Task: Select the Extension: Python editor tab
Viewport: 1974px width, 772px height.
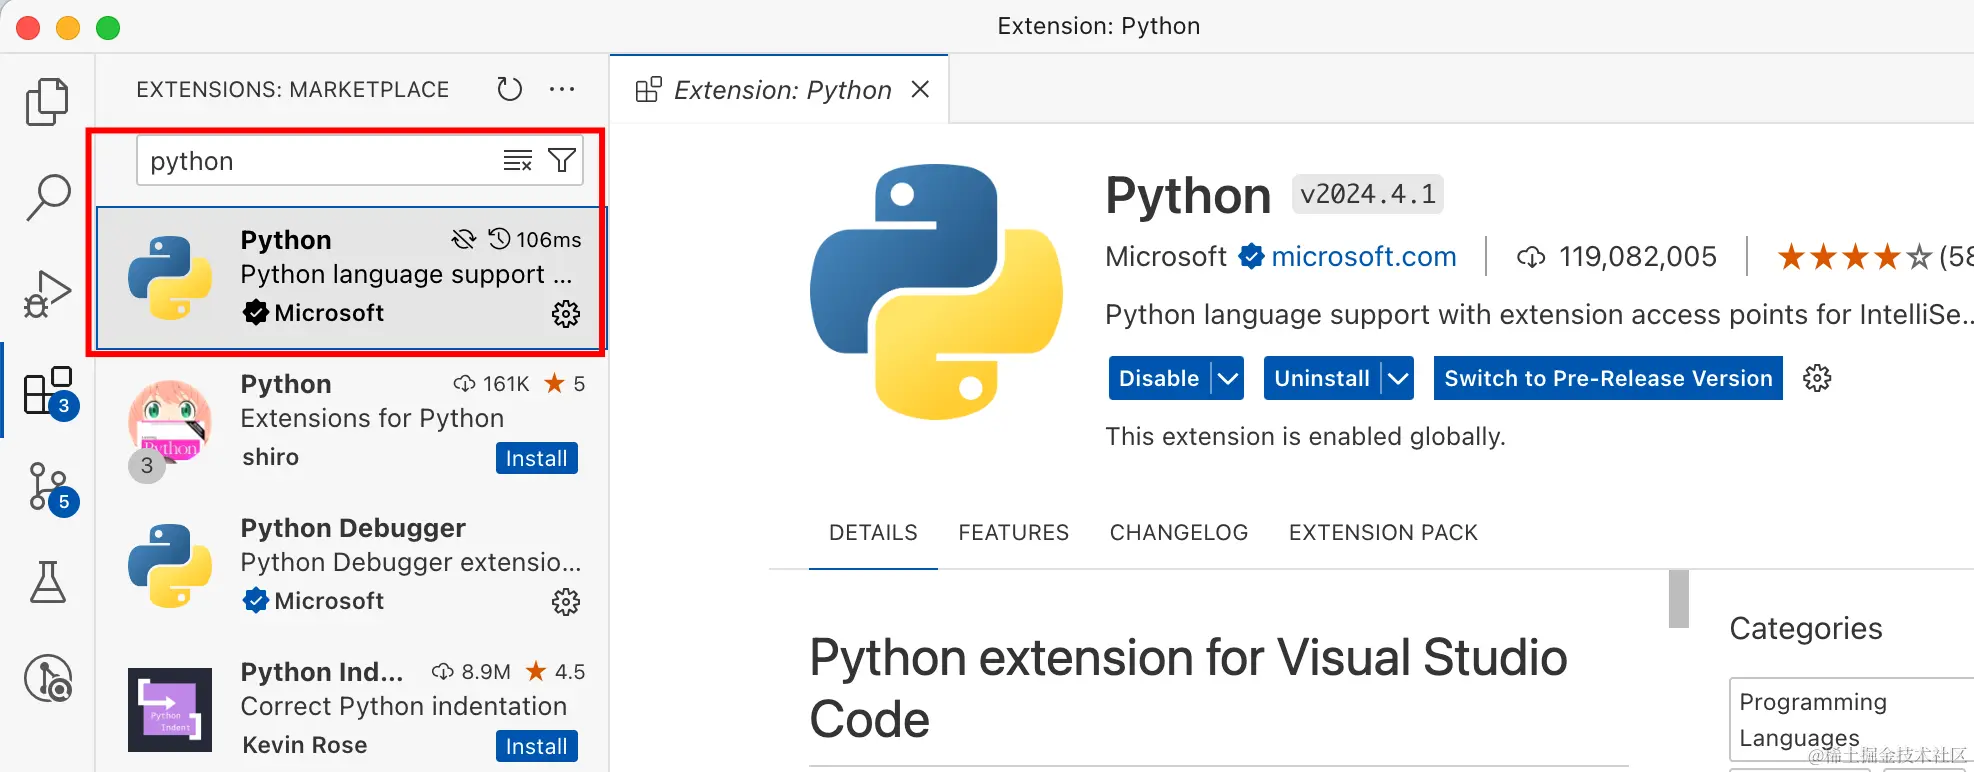Action: [x=779, y=90]
